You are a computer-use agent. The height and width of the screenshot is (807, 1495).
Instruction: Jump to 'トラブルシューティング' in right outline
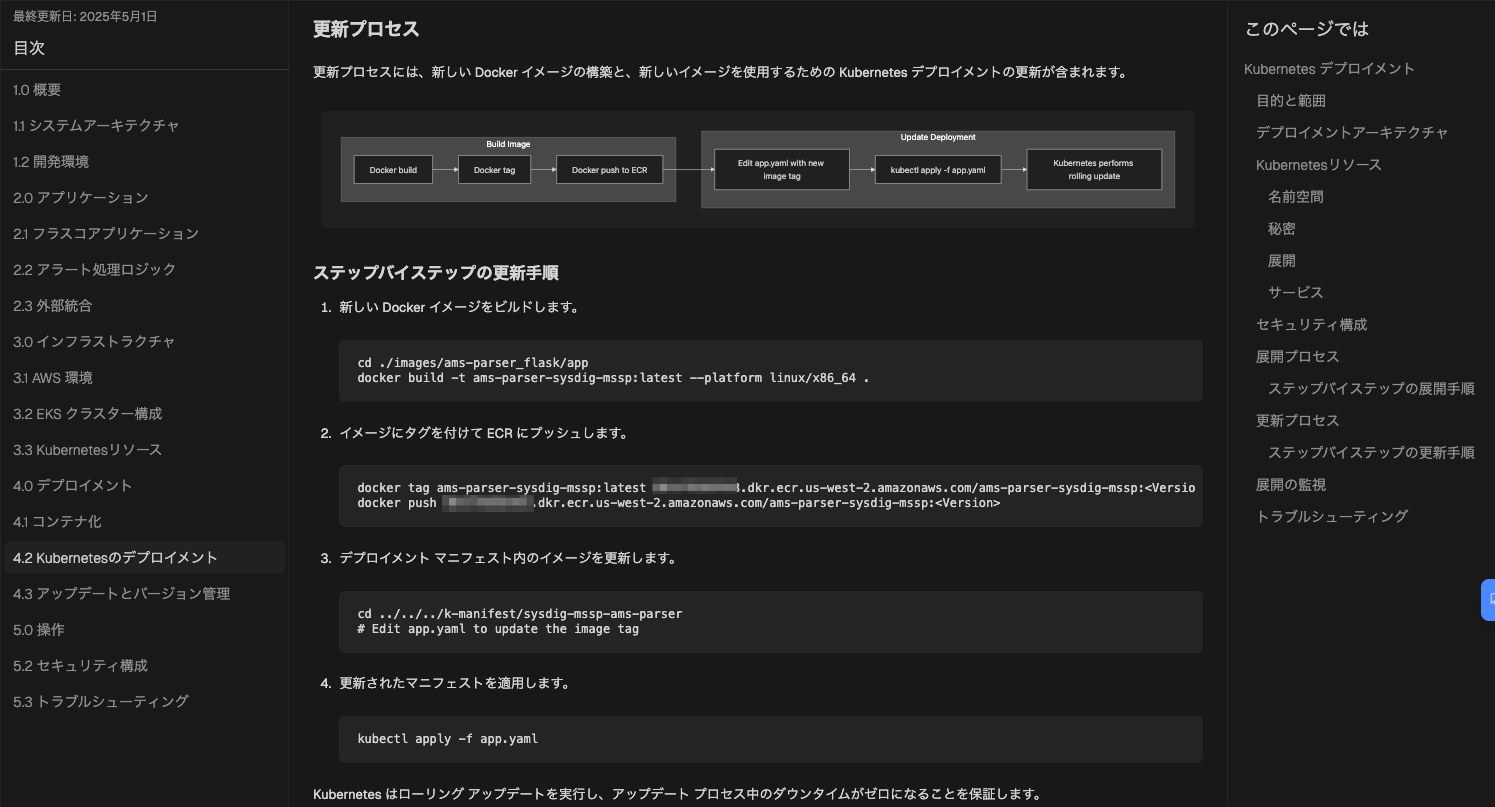click(1332, 517)
